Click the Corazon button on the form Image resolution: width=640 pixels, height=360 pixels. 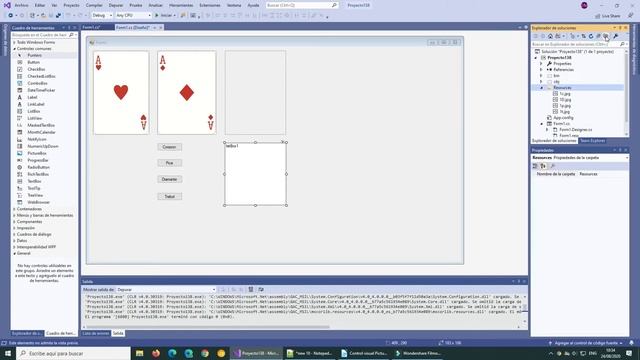coord(169,147)
